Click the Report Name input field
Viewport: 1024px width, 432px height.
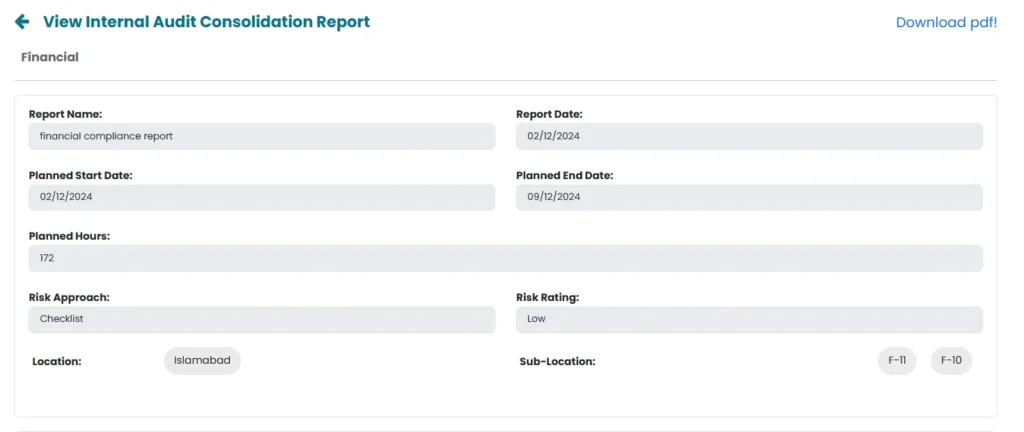pyautogui.click(x=262, y=136)
